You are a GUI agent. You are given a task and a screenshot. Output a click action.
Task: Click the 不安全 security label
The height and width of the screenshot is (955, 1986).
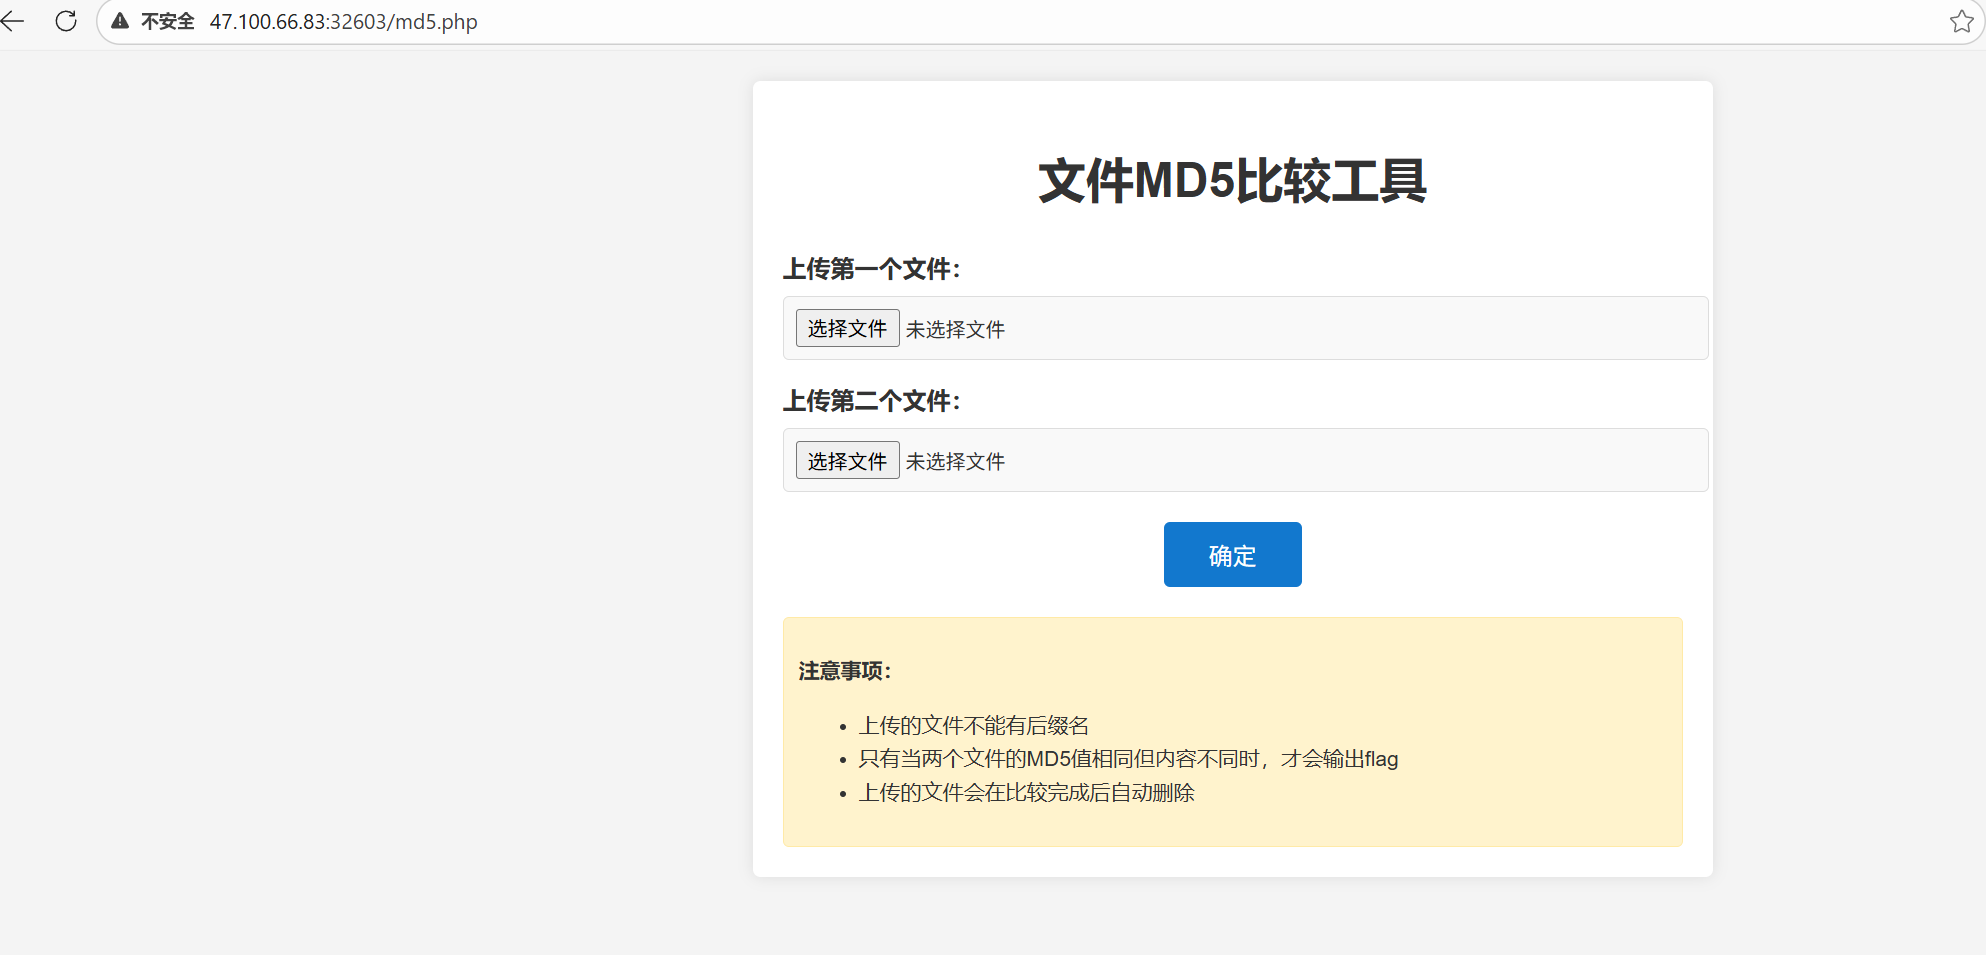pos(167,21)
